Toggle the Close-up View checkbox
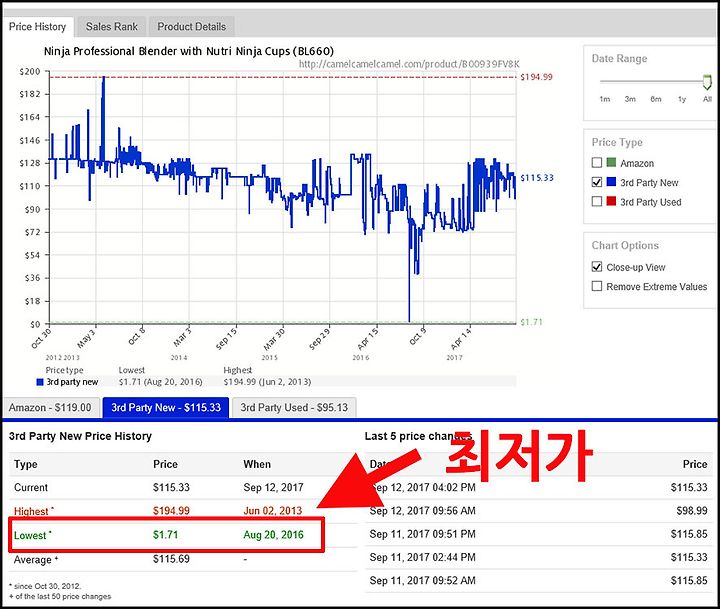The width and height of the screenshot is (720, 609). coord(596,267)
